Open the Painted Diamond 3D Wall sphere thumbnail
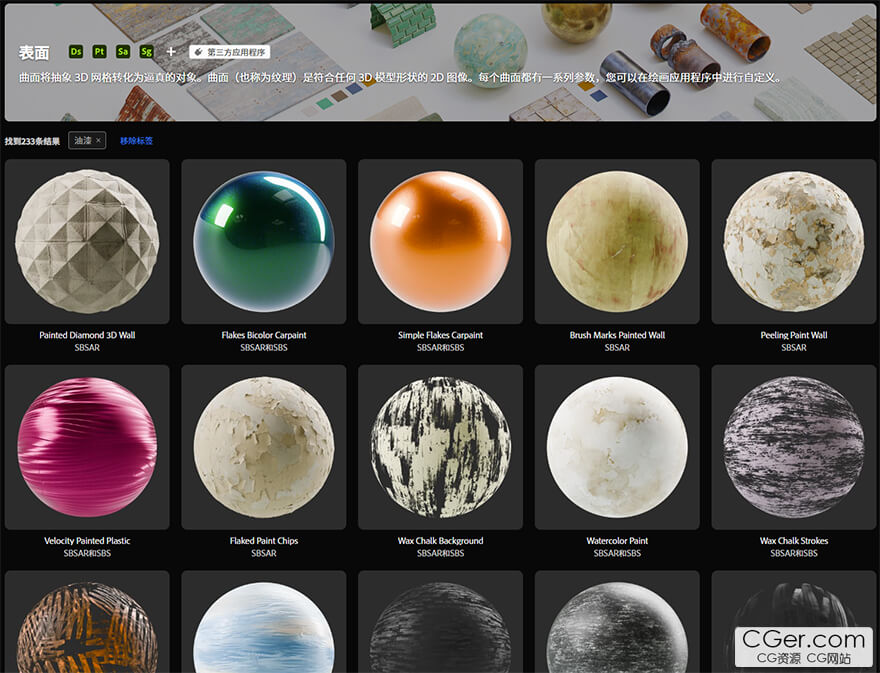The width and height of the screenshot is (880, 673). tap(87, 241)
